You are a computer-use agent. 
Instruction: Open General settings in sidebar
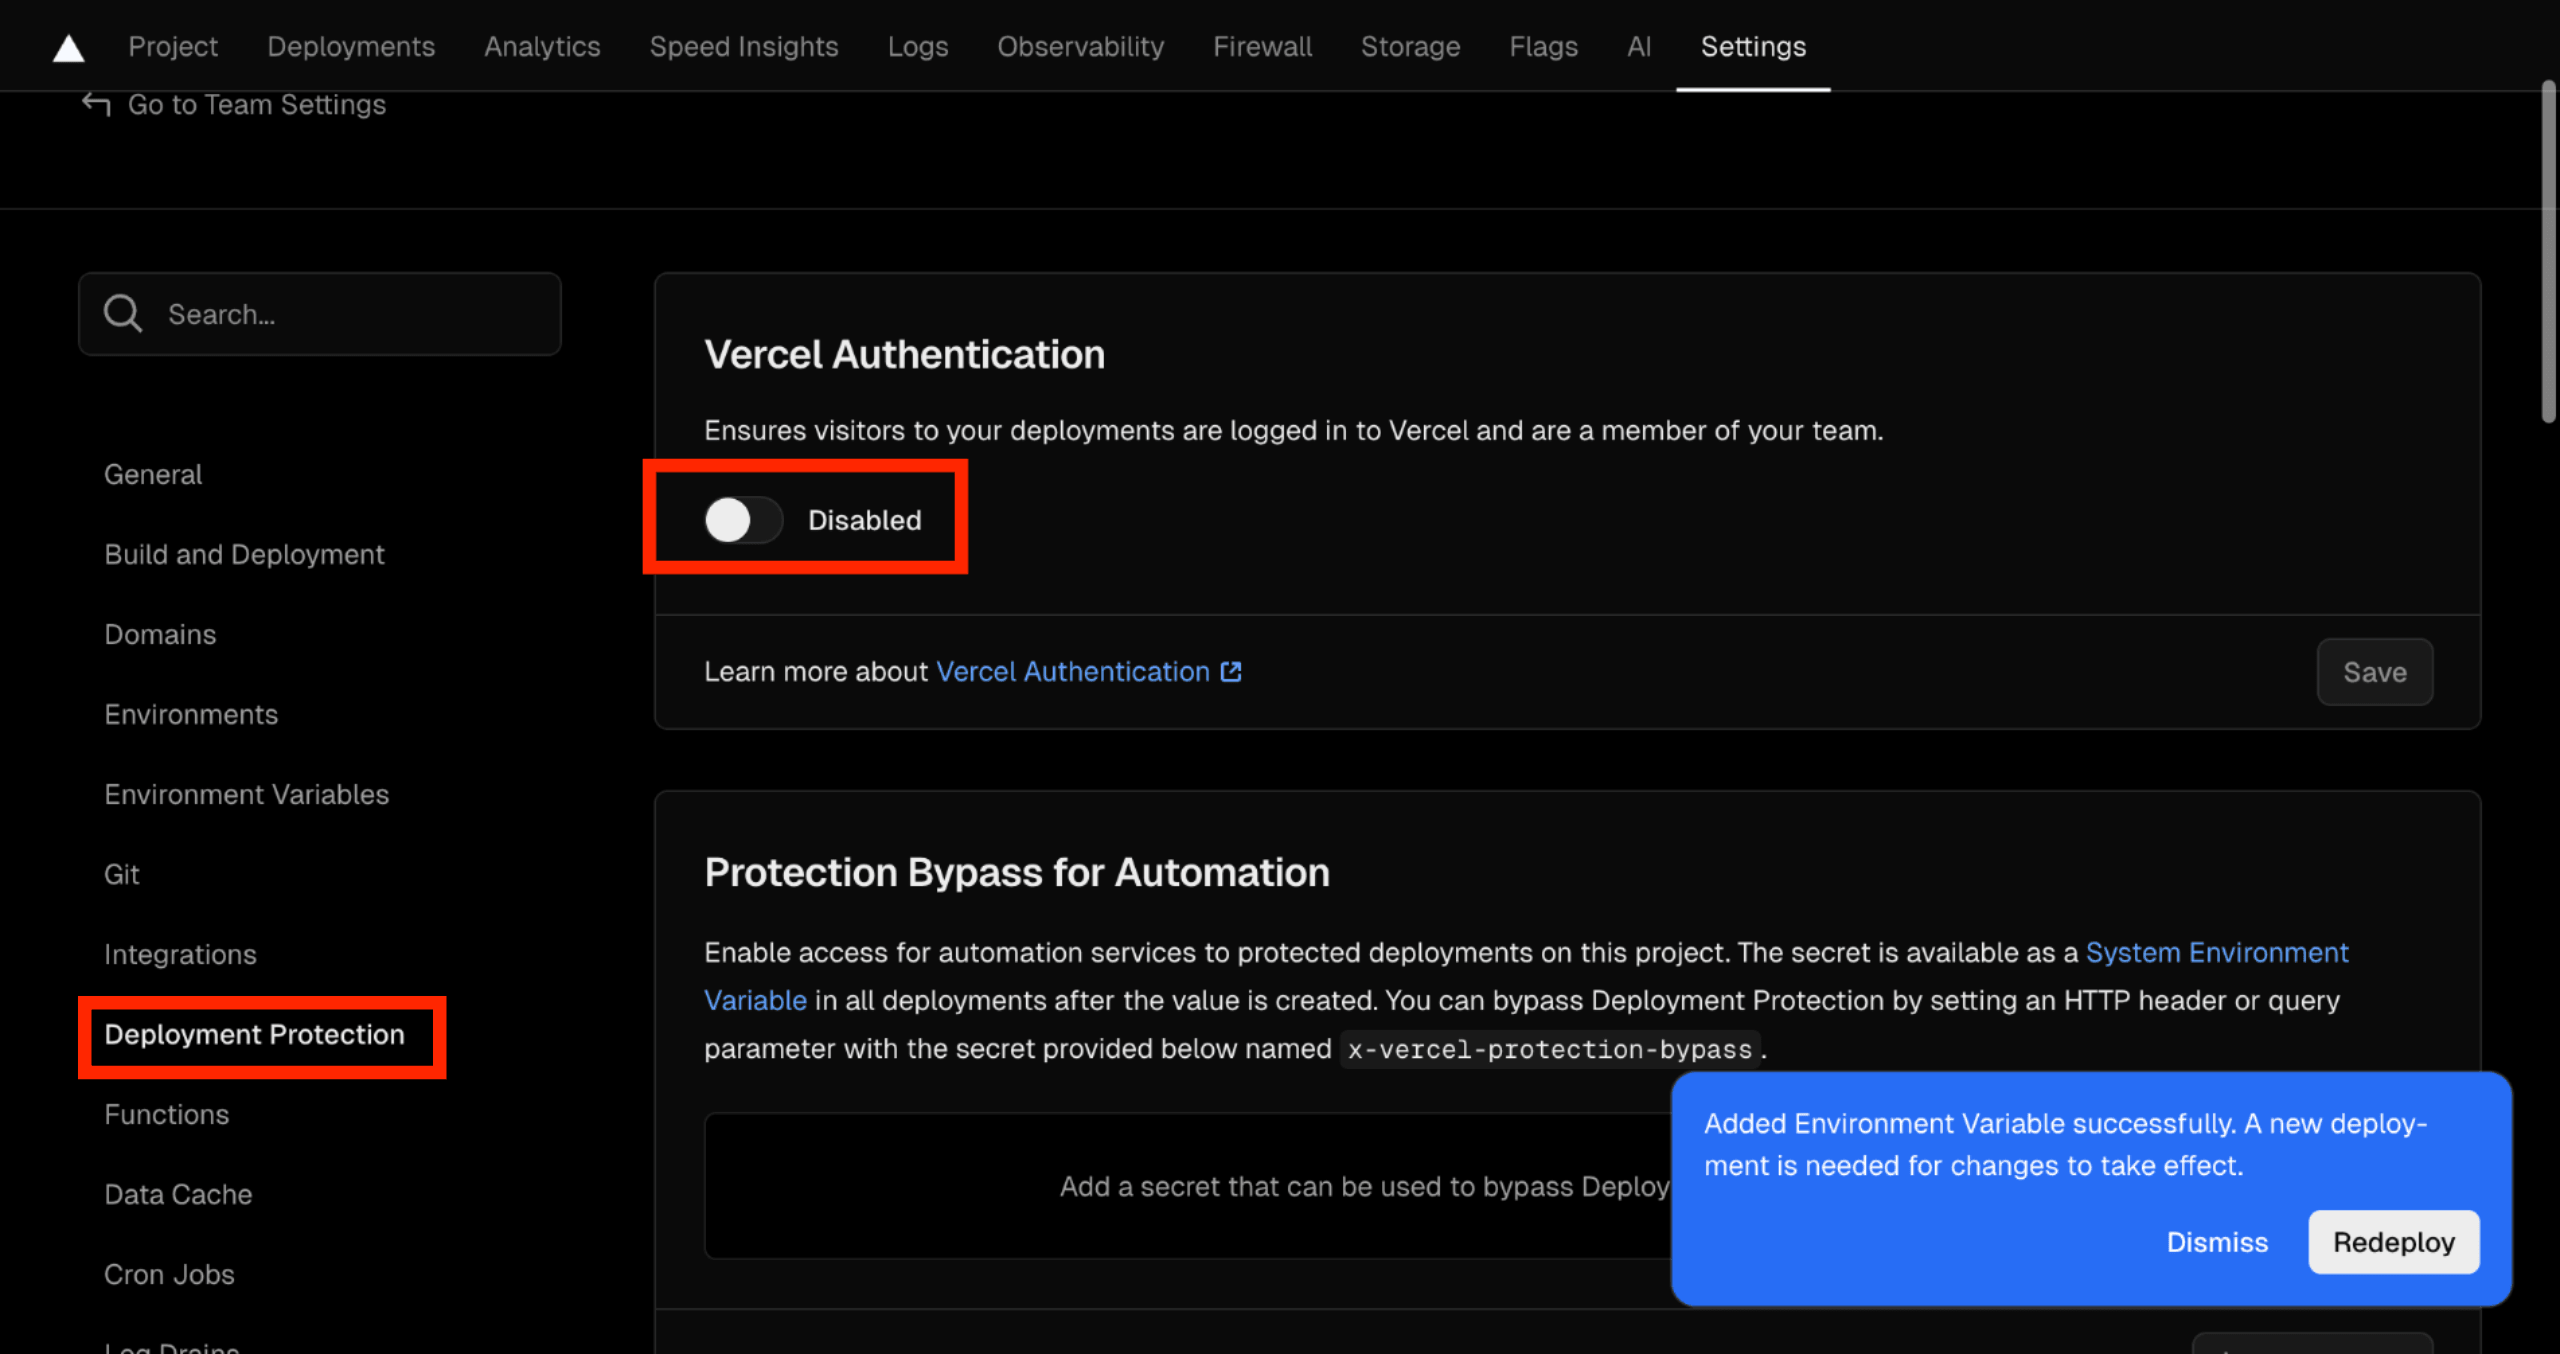[153, 474]
